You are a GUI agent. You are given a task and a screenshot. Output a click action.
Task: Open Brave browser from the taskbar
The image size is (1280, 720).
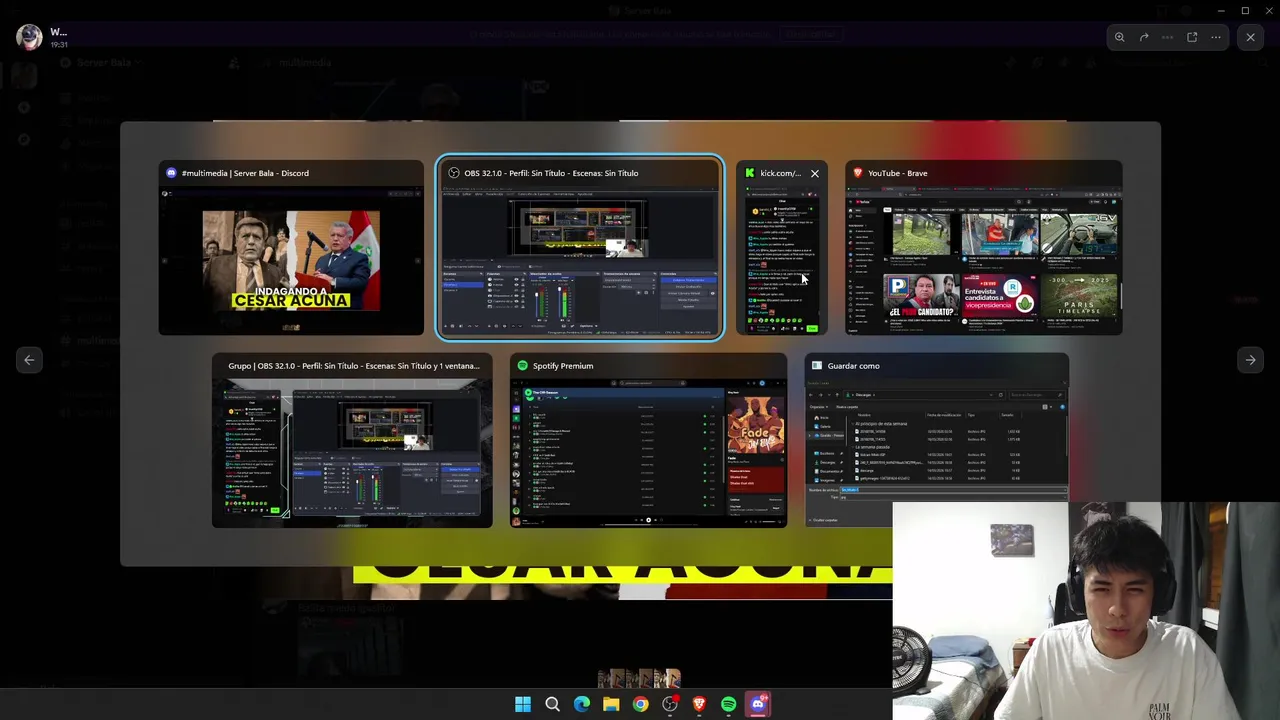tap(699, 704)
